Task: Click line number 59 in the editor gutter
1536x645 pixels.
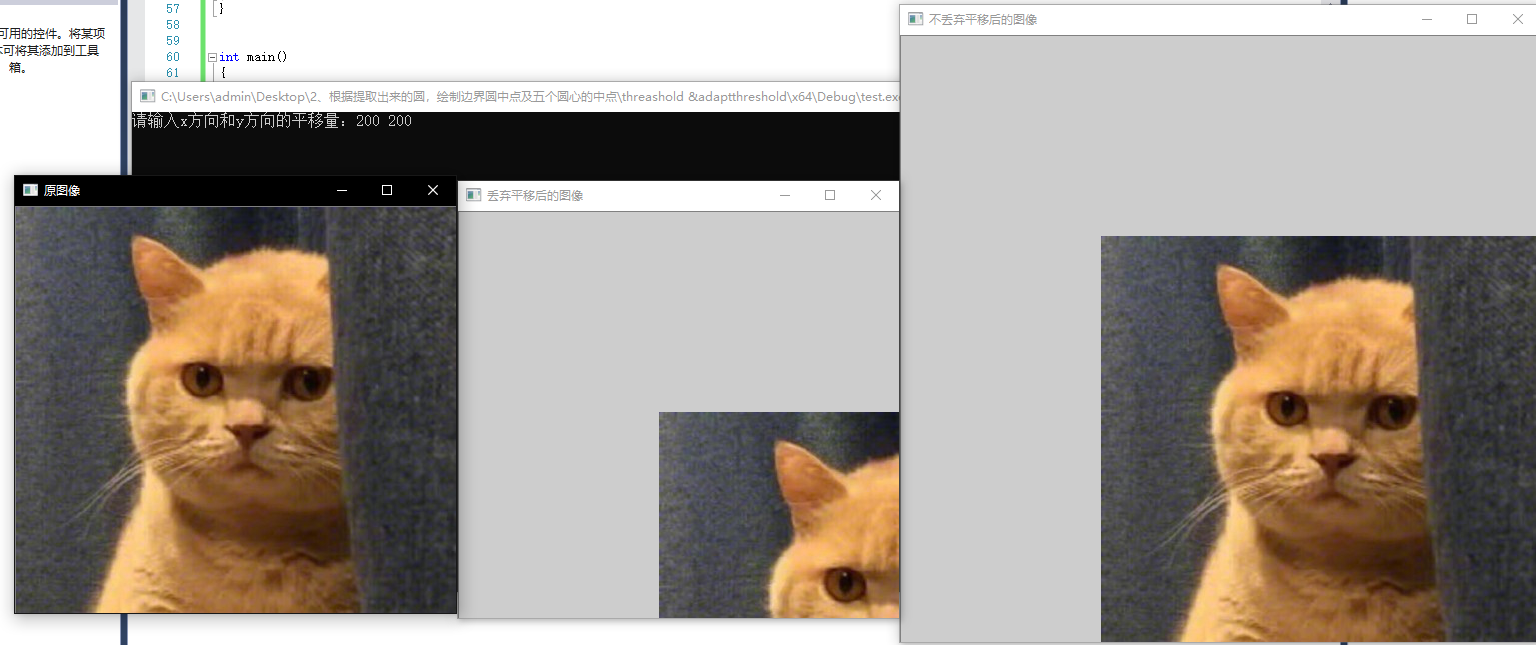Action: pos(173,41)
